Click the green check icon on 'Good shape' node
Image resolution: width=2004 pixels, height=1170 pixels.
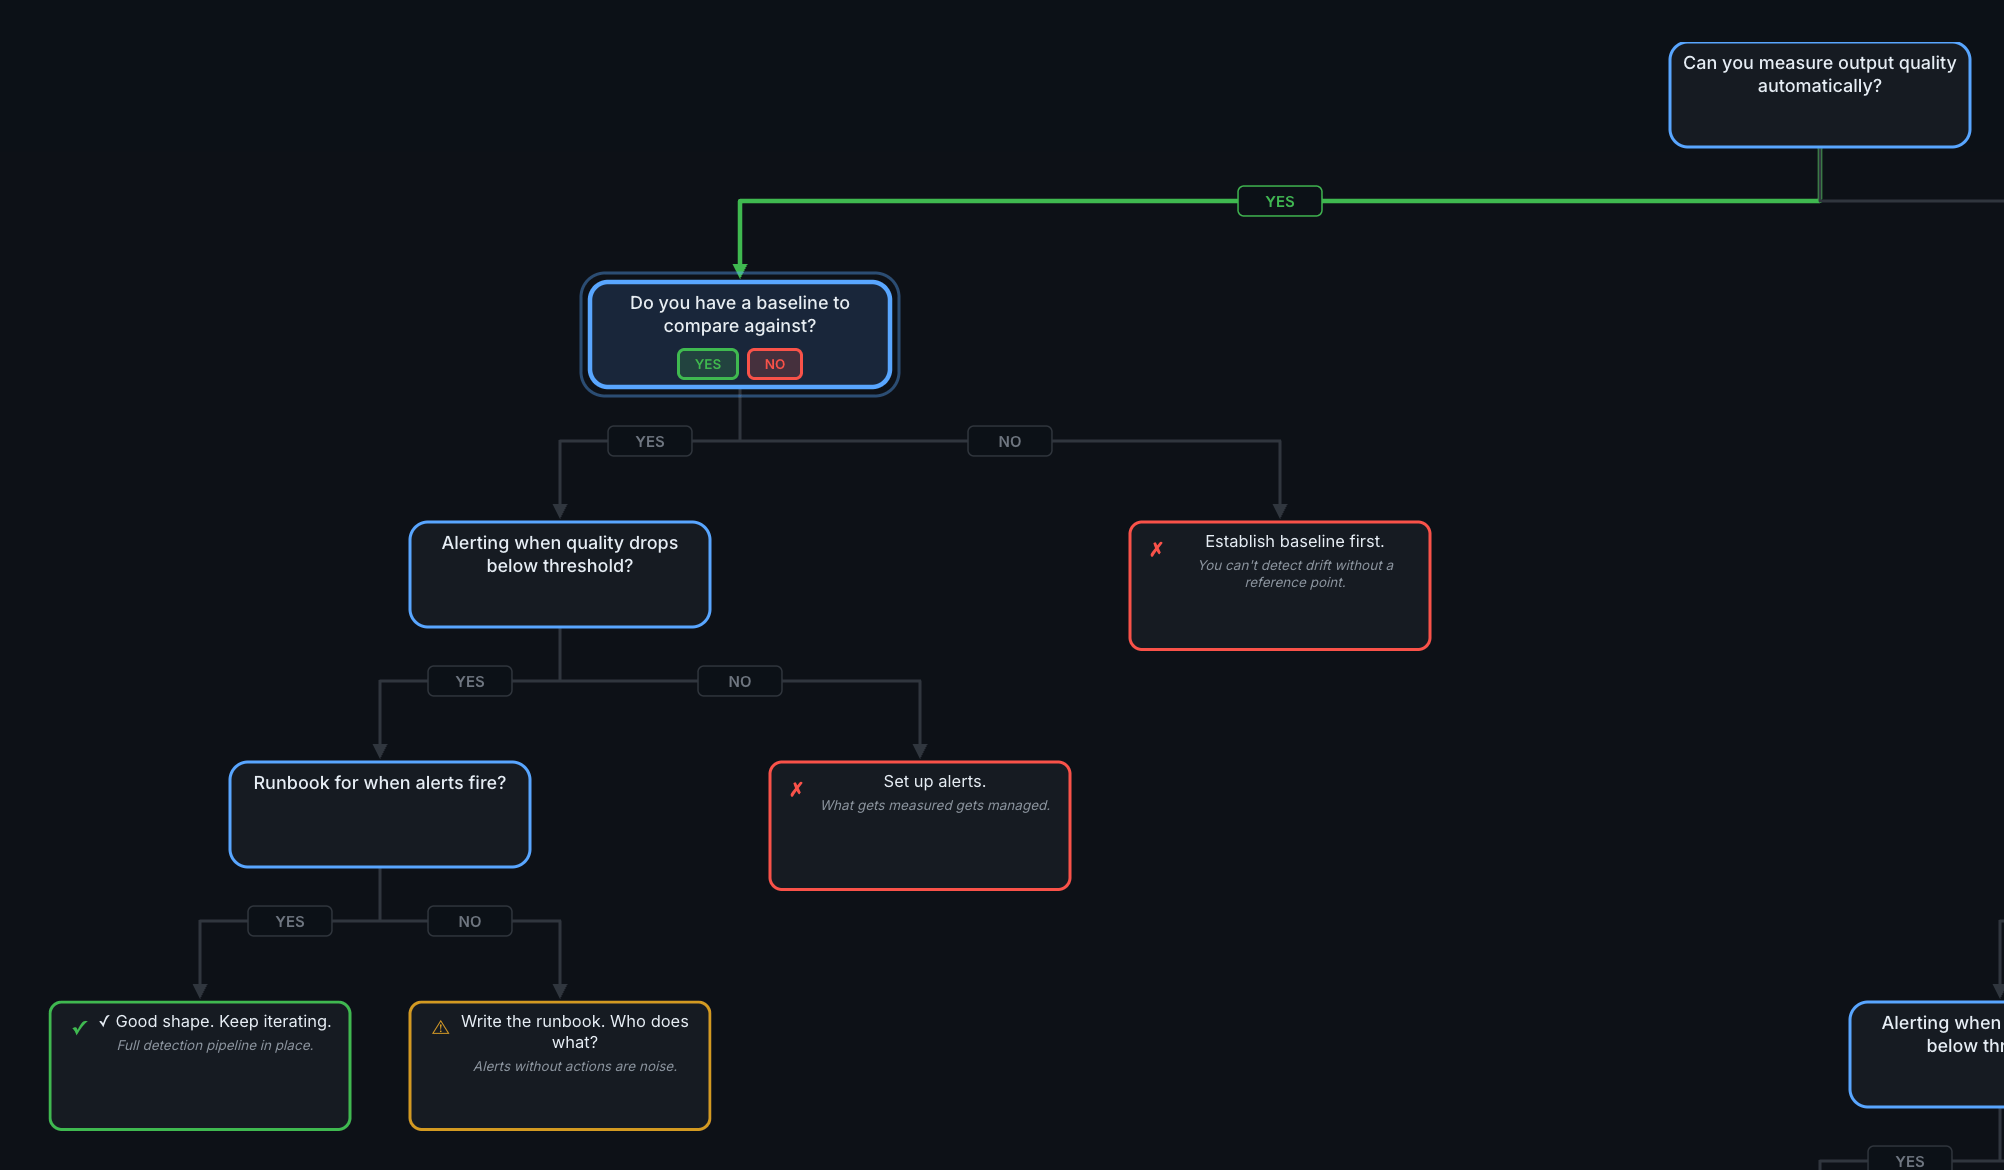pyautogui.click(x=79, y=1025)
